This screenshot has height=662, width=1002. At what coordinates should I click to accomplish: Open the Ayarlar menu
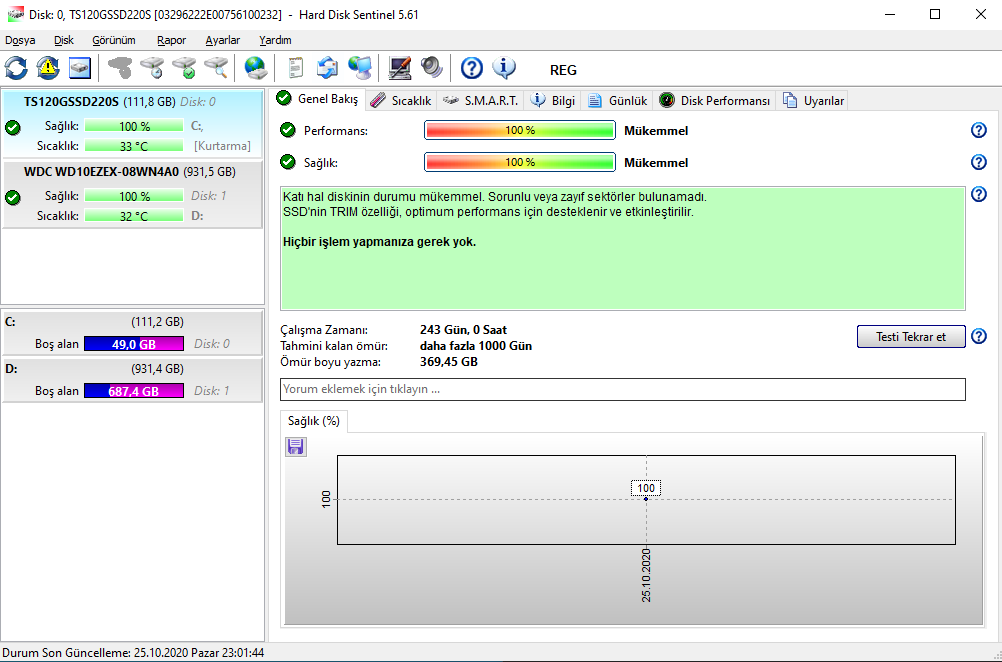coord(222,40)
